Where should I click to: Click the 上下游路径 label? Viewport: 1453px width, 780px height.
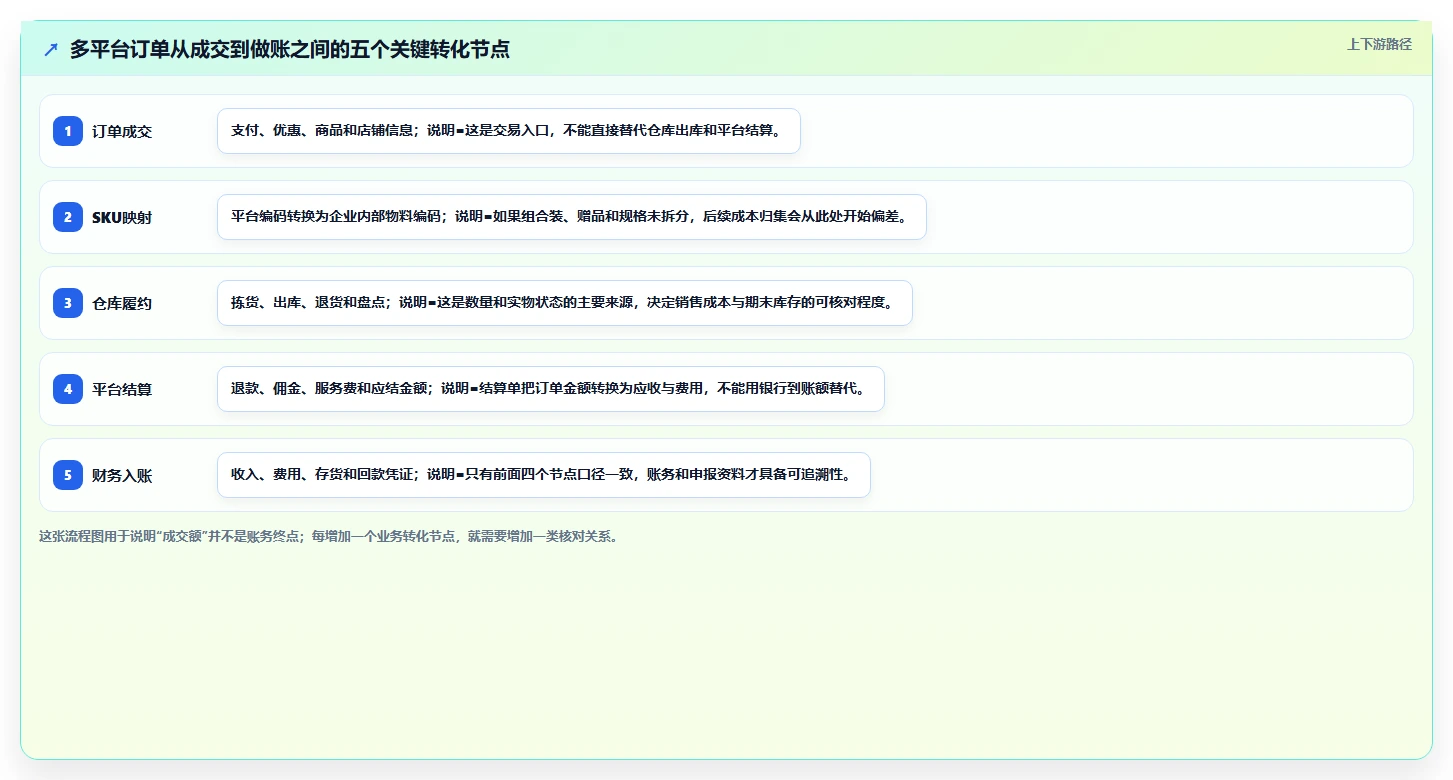1379,44
